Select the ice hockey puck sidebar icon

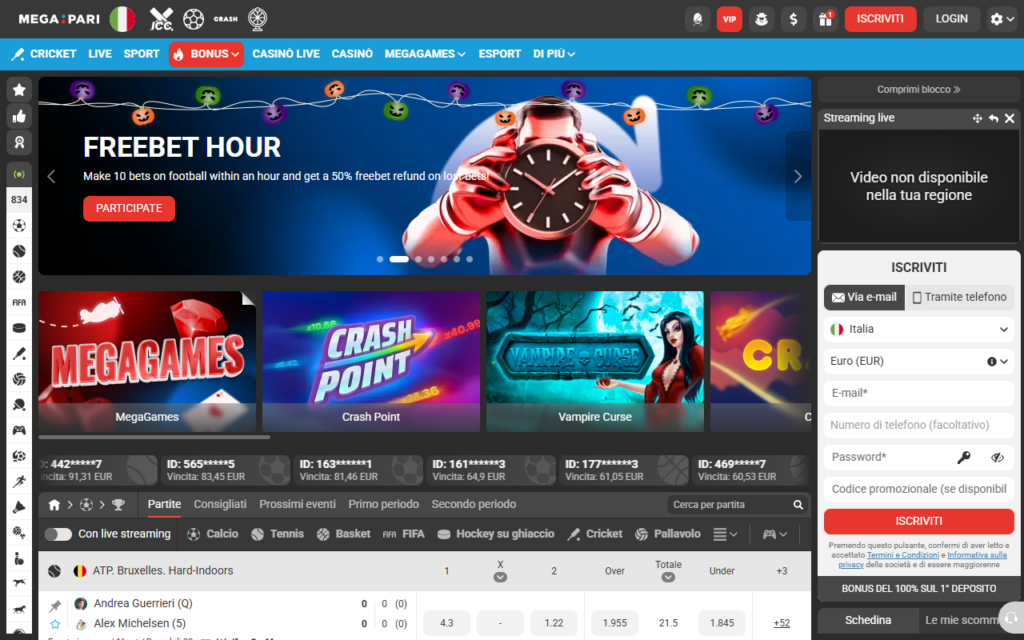point(19,328)
